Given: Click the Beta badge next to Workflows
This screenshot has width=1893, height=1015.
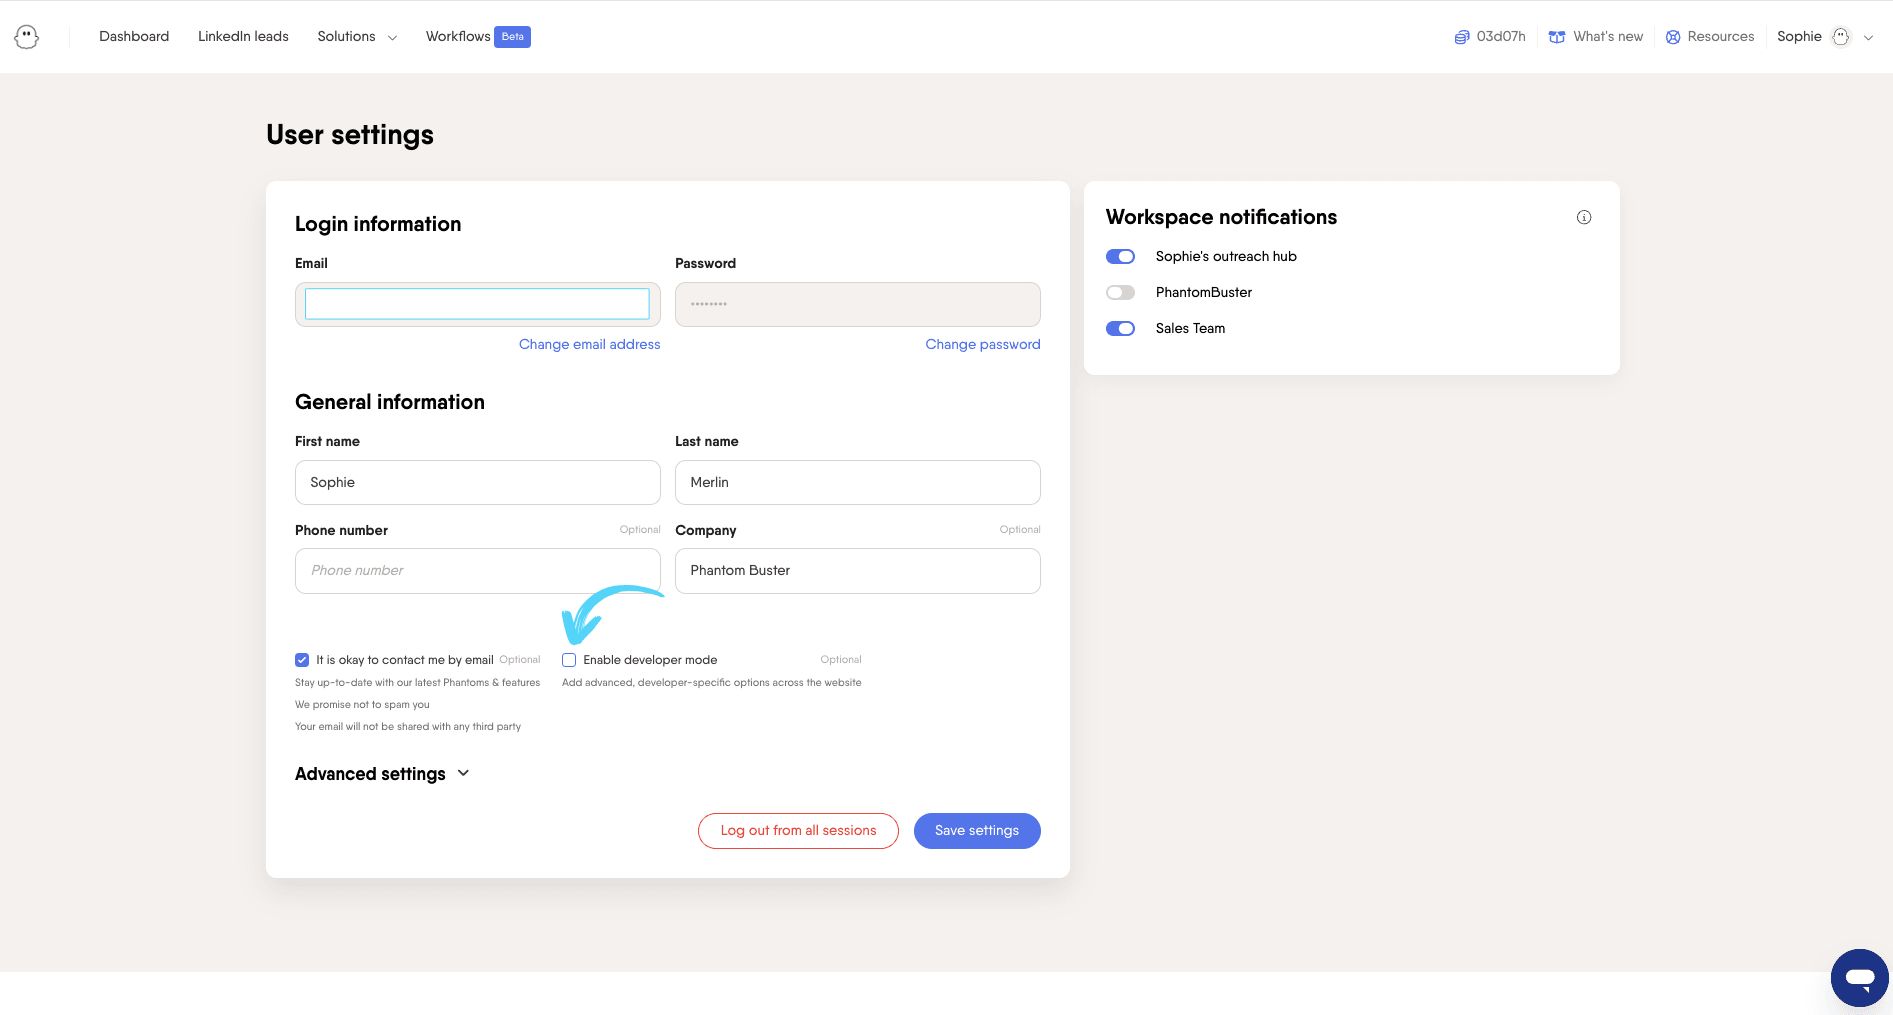Looking at the screenshot, I should click(513, 37).
